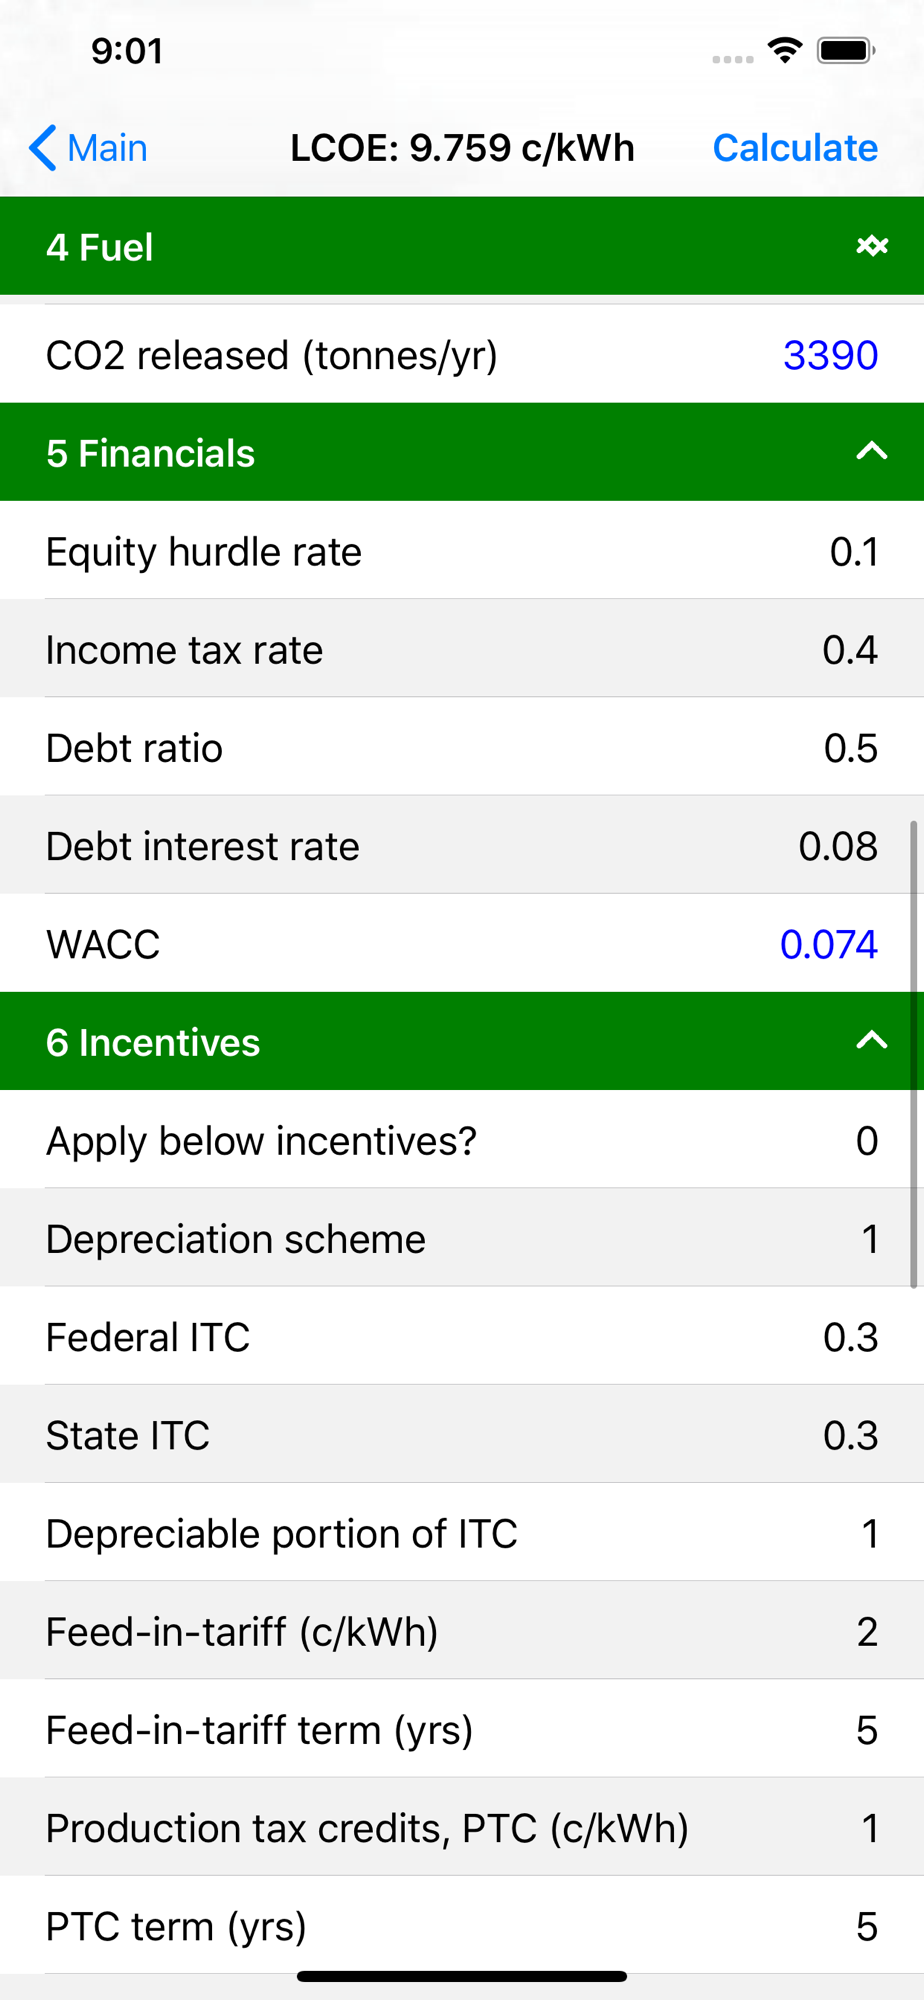Image resolution: width=924 pixels, height=2000 pixels.
Task: Edit the State ITC value
Action: (x=850, y=1435)
